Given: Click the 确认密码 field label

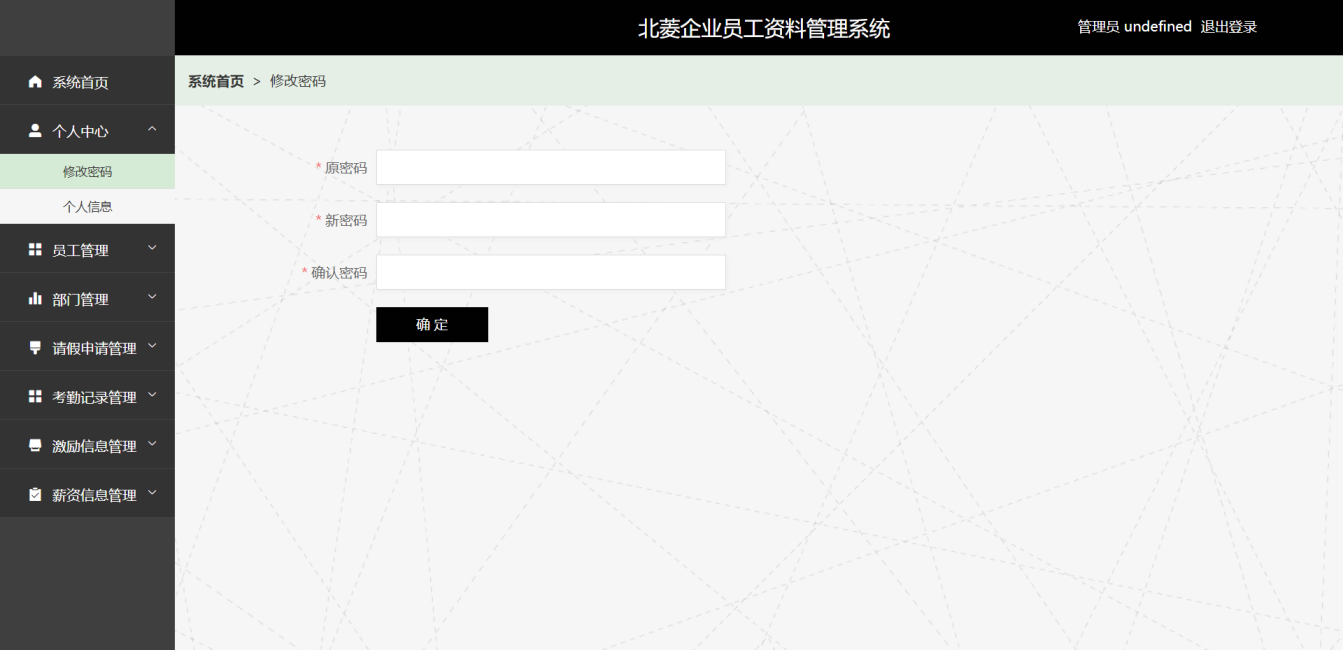Looking at the screenshot, I should (339, 273).
